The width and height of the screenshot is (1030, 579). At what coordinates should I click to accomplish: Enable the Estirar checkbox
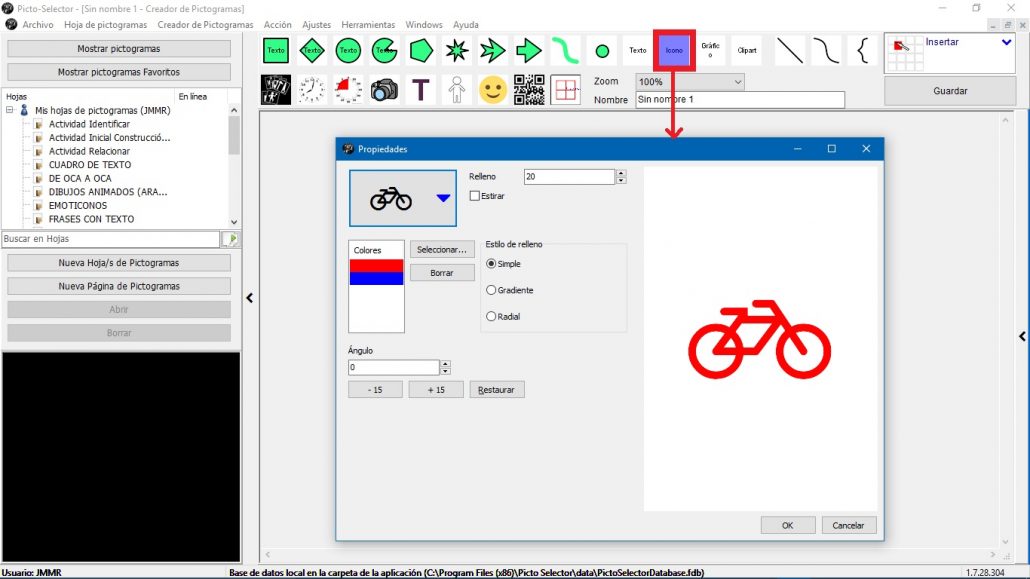click(474, 196)
